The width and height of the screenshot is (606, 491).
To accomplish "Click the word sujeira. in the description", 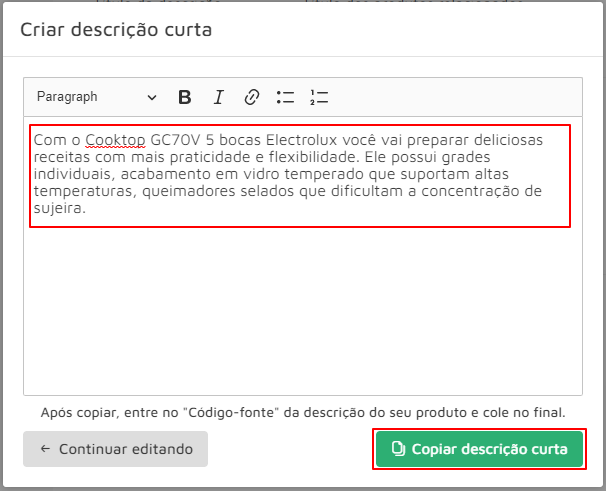I will point(60,208).
